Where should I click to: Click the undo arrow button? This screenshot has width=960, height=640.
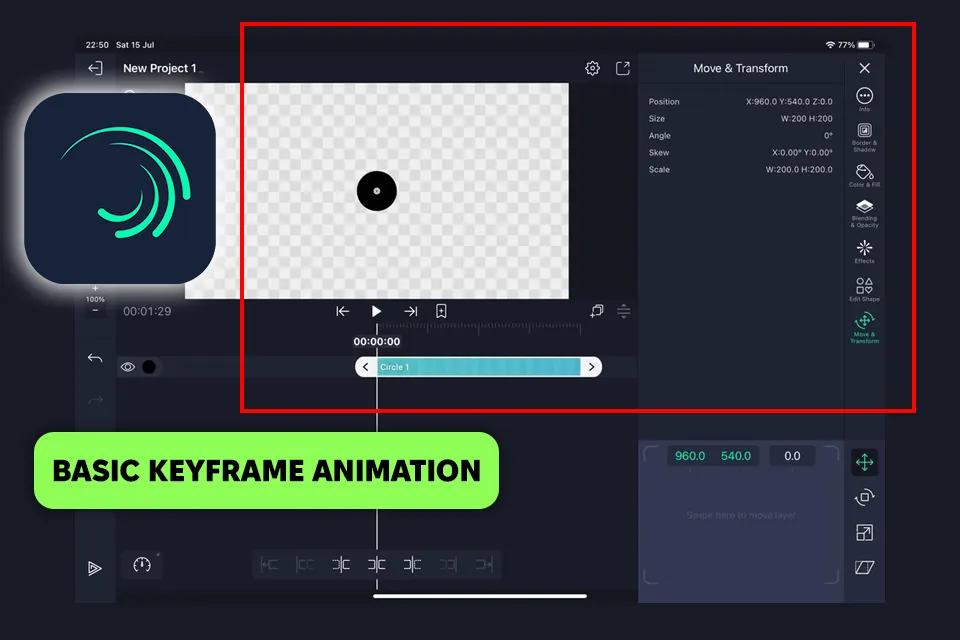95,358
